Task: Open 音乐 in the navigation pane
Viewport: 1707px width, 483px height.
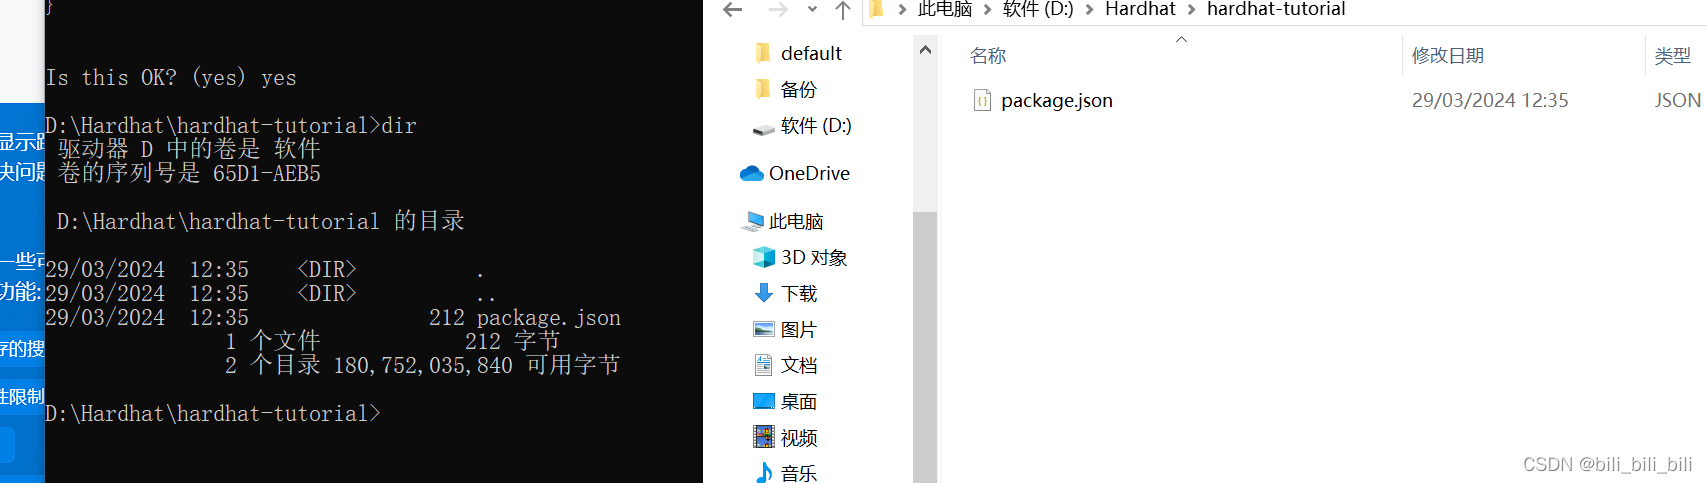Action: coord(799,472)
